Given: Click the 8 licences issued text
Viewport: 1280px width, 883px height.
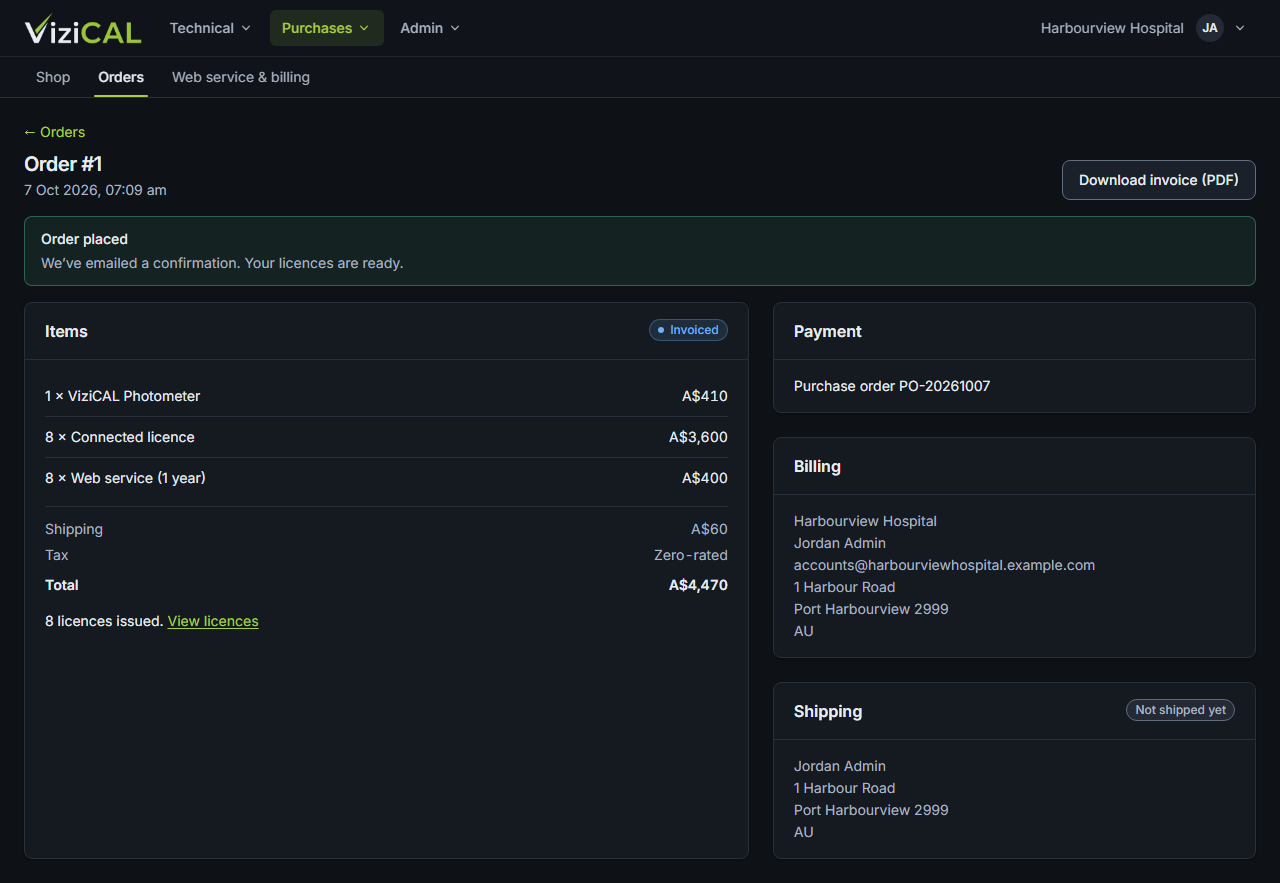Looking at the screenshot, I should 104,621.
